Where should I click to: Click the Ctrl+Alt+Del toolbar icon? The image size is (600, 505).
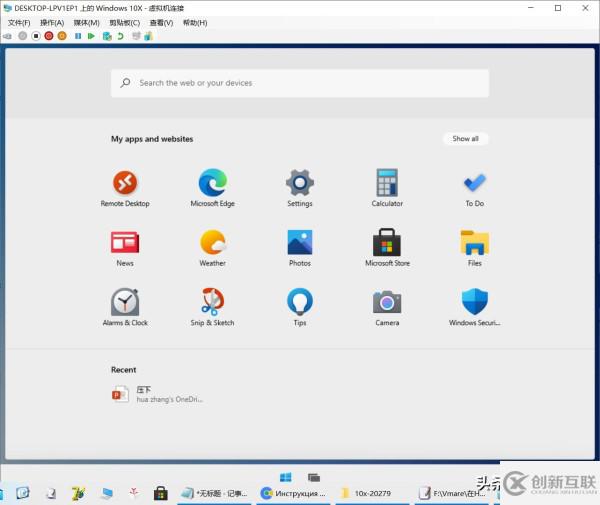(x=7, y=36)
